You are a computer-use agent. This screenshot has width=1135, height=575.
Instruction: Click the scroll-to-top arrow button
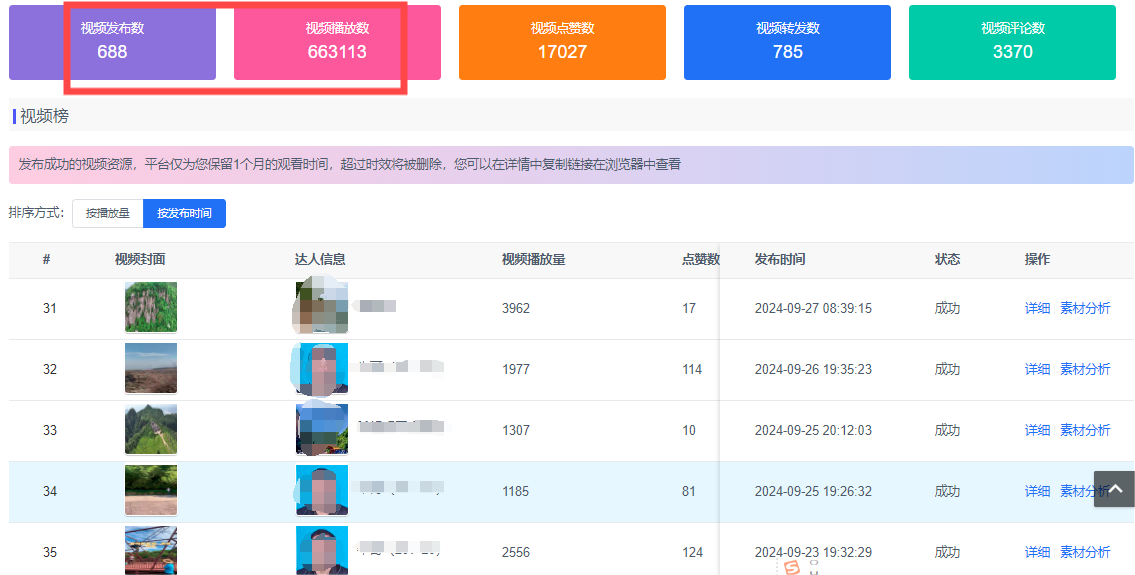[x=1114, y=489]
